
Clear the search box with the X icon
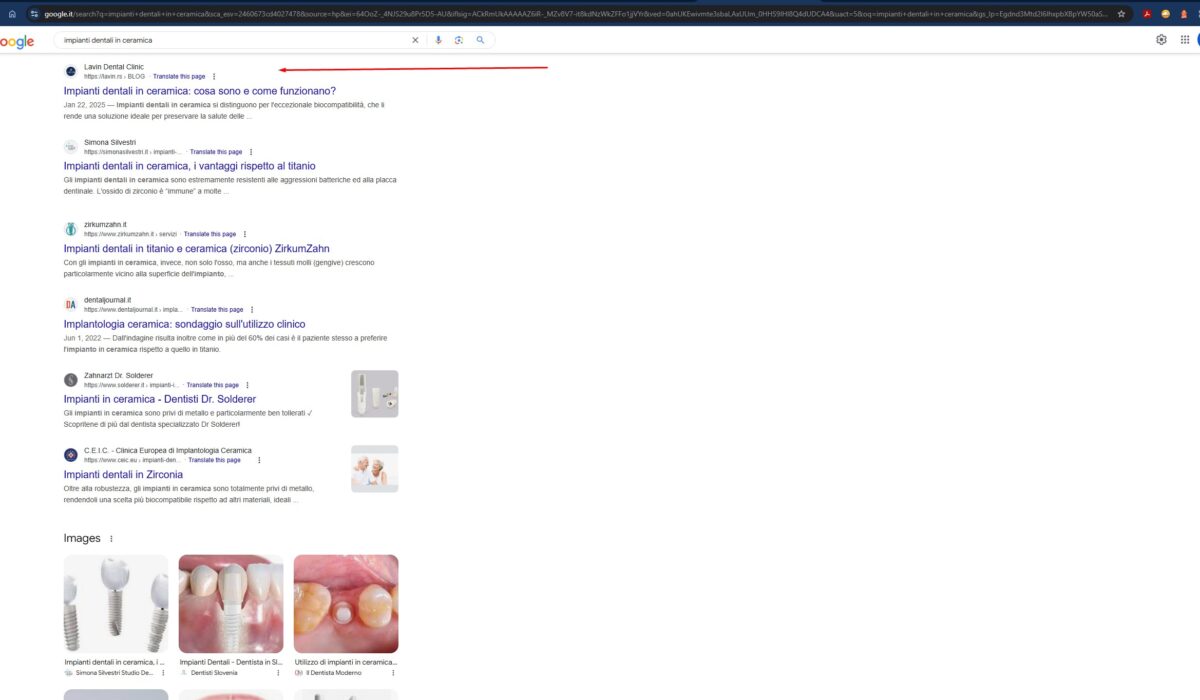[416, 40]
